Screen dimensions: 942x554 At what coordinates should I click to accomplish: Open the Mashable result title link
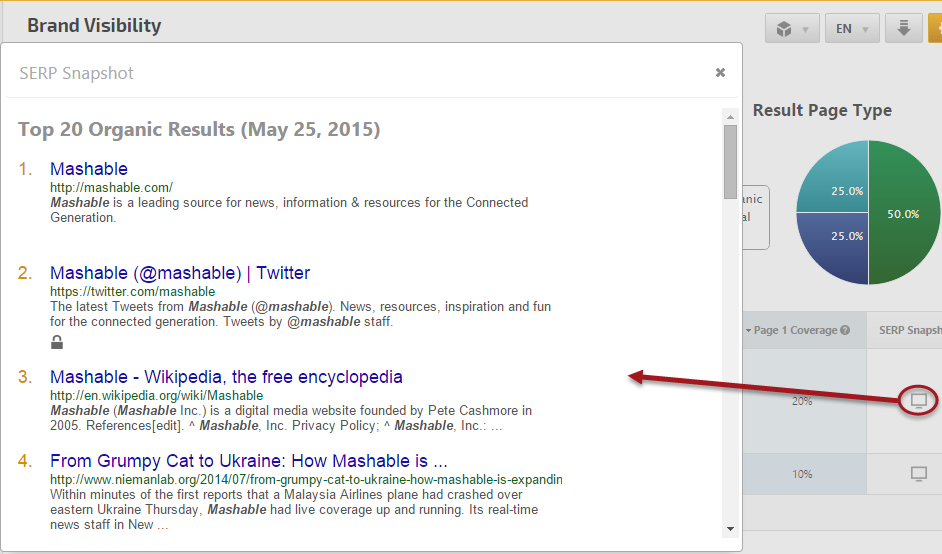89,169
